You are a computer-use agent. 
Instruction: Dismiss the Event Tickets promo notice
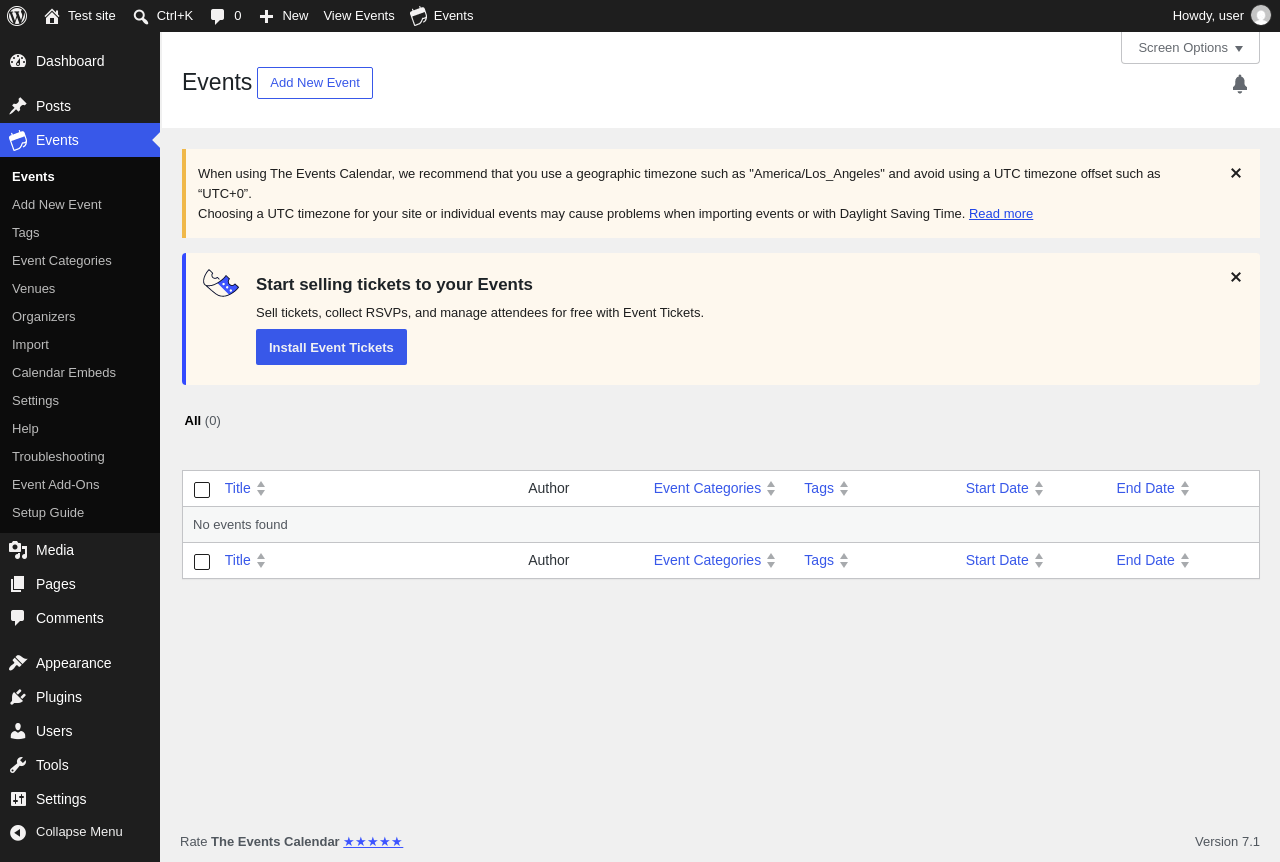click(x=1236, y=277)
